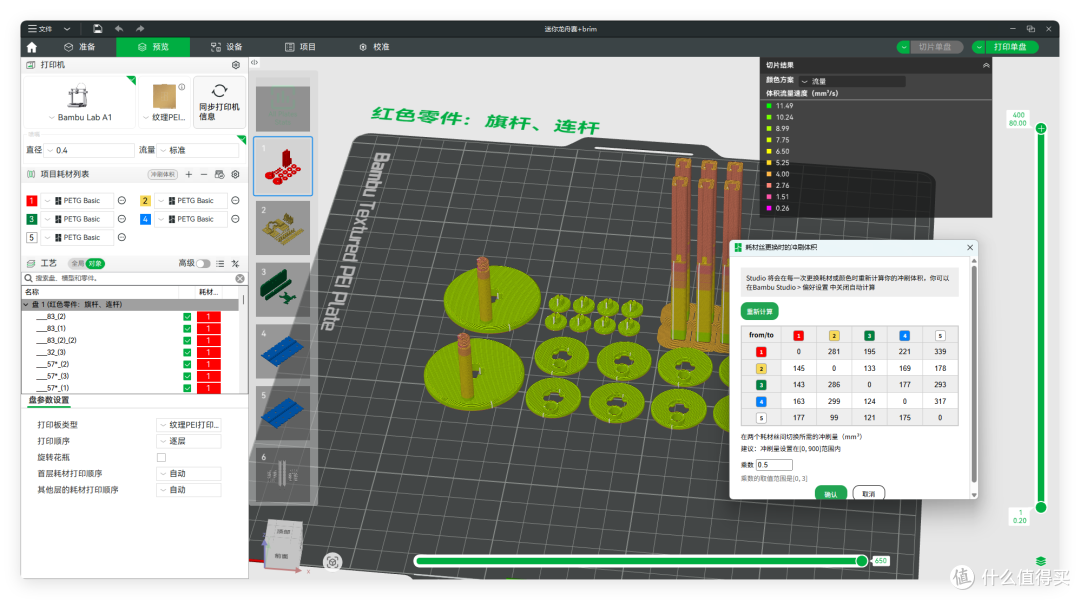Switch to the 项目 tab
Viewport: 1080px width, 600px height.
tap(300, 47)
